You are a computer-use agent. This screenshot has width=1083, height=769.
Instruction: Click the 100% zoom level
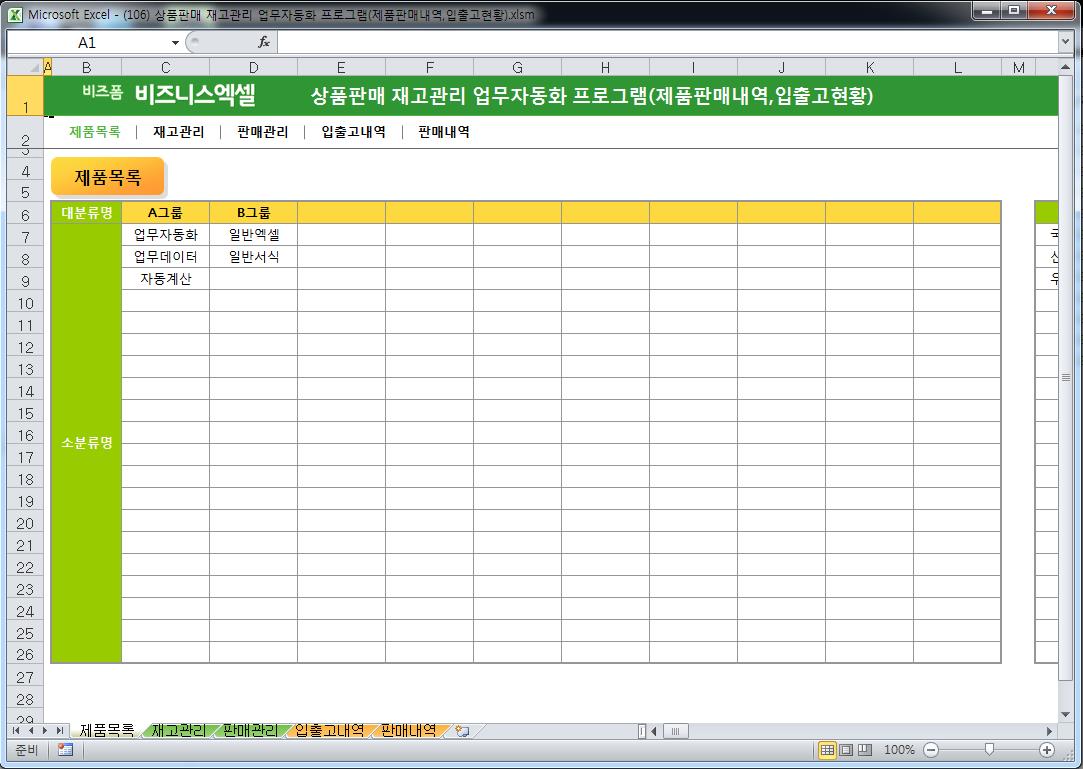click(899, 750)
